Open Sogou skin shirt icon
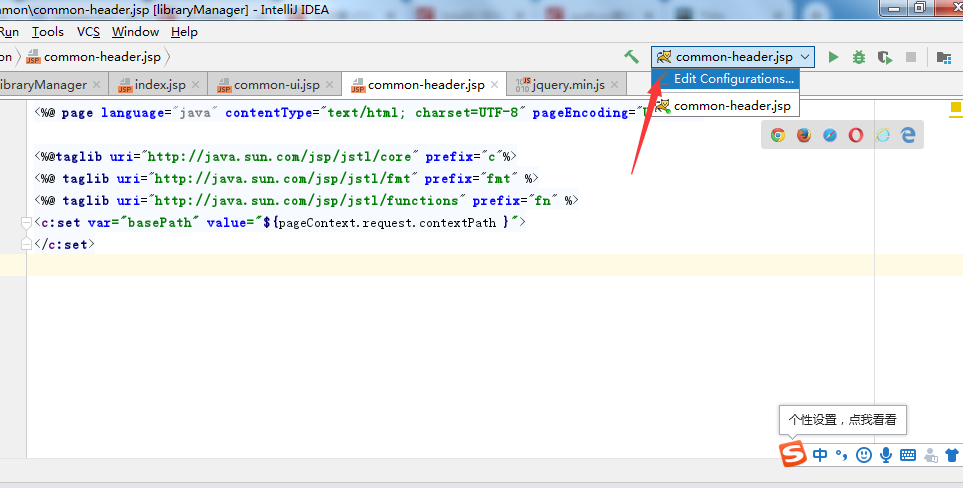 (x=952, y=455)
